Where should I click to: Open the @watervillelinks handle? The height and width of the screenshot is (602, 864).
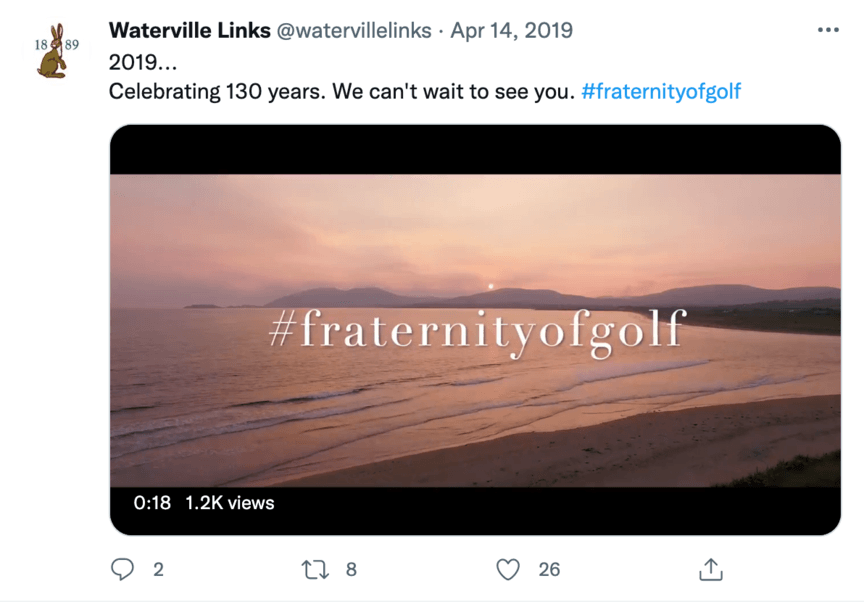tap(354, 31)
